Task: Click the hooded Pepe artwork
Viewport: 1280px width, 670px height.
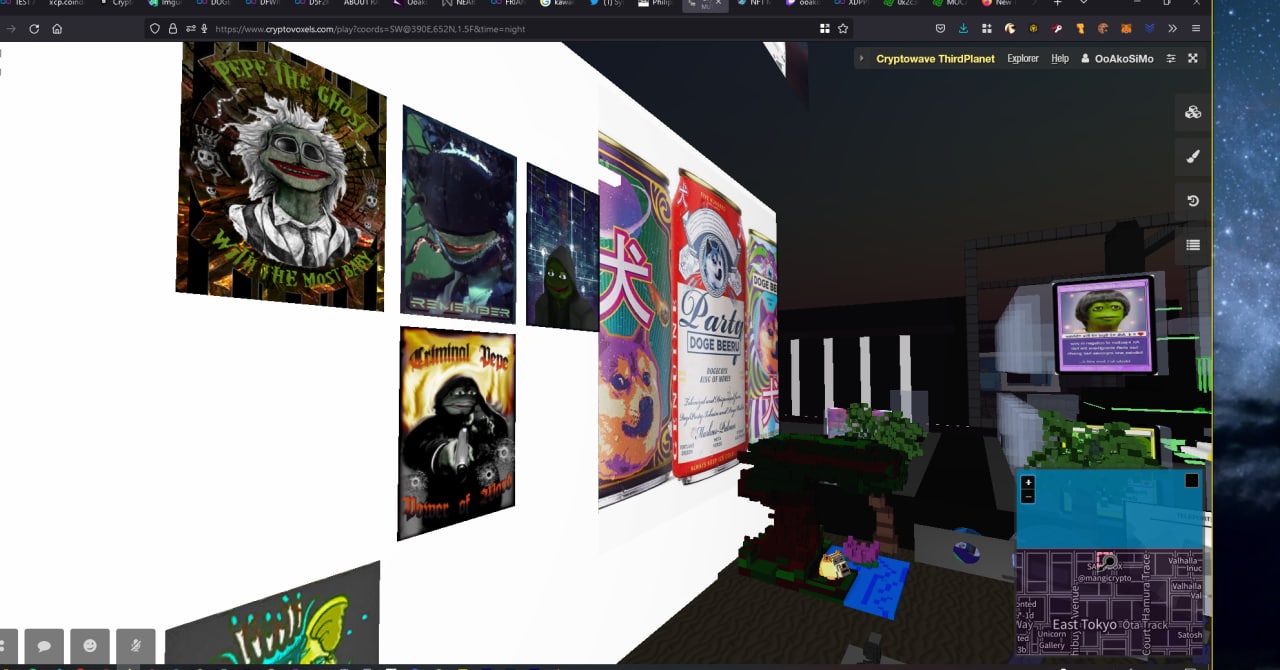Action: (562, 248)
